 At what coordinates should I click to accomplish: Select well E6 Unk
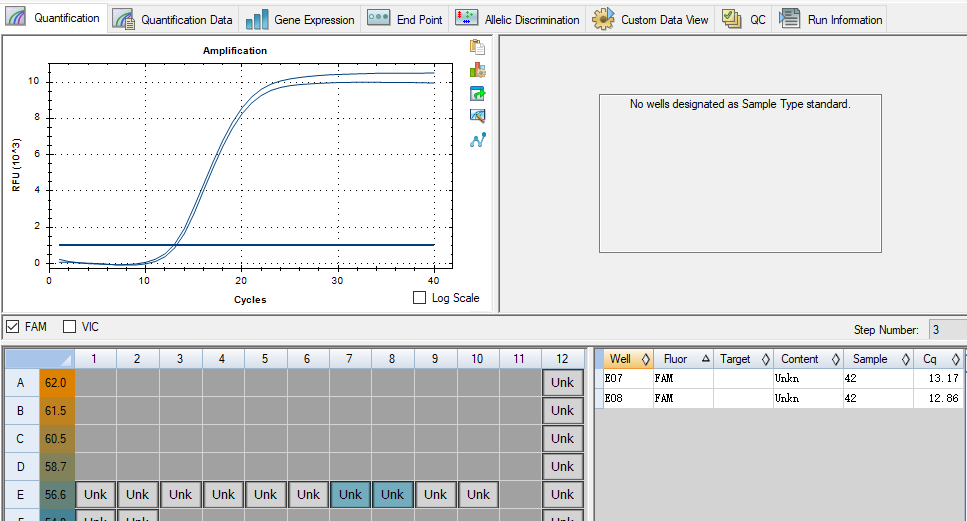pyautogui.click(x=308, y=494)
